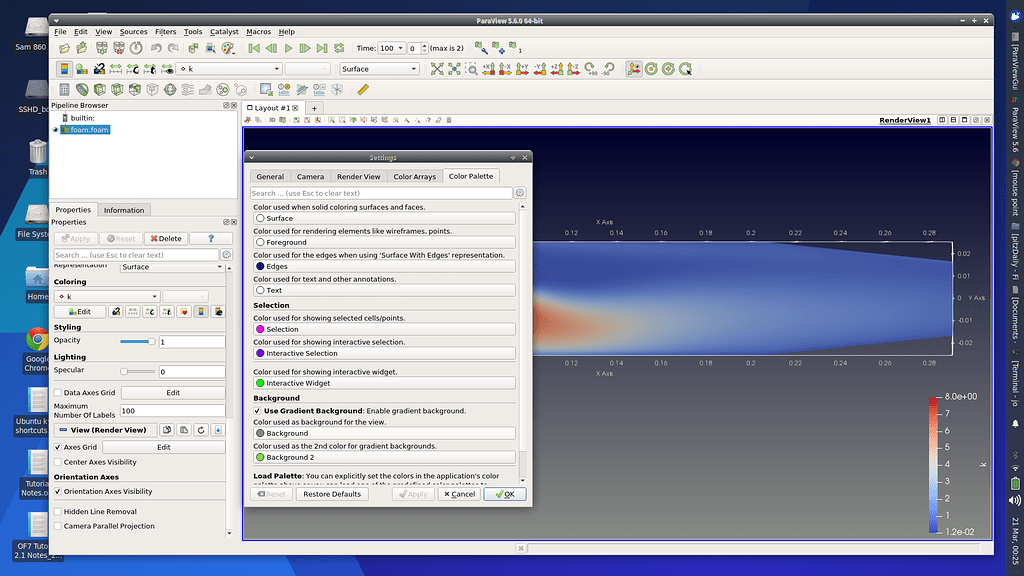Open a file using the Open folder icon
1024x576 pixels.
tap(64, 48)
